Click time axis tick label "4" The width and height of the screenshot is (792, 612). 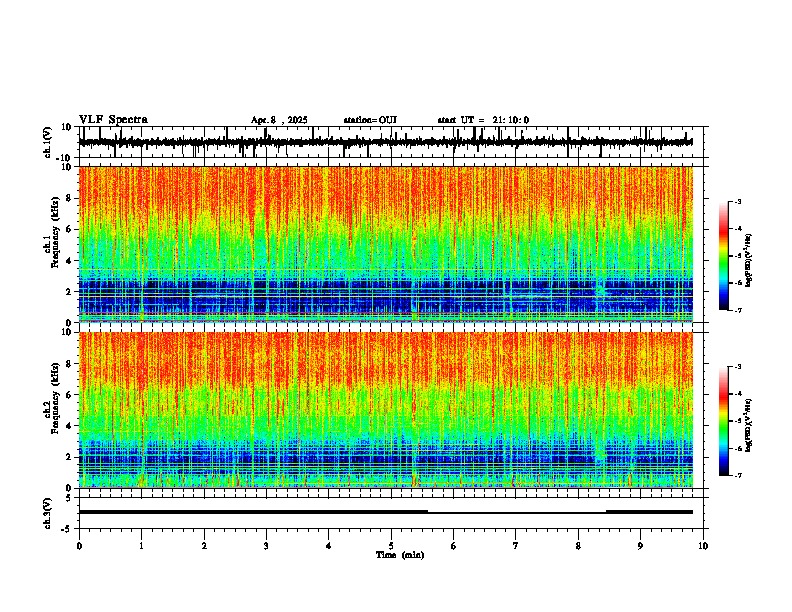[x=329, y=546]
